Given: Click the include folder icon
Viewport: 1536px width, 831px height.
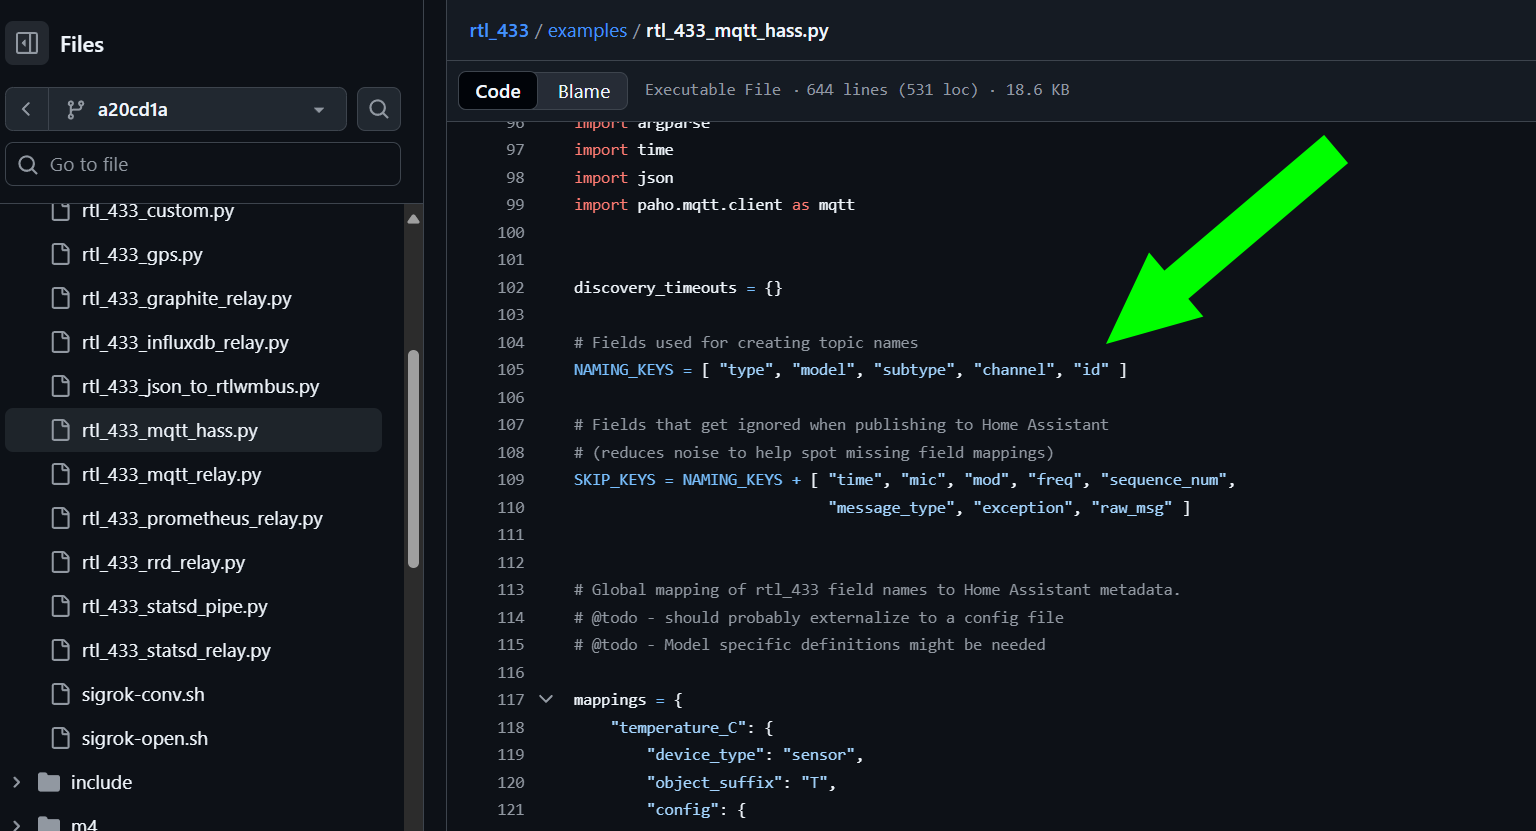Looking at the screenshot, I should (x=49, y=782).
